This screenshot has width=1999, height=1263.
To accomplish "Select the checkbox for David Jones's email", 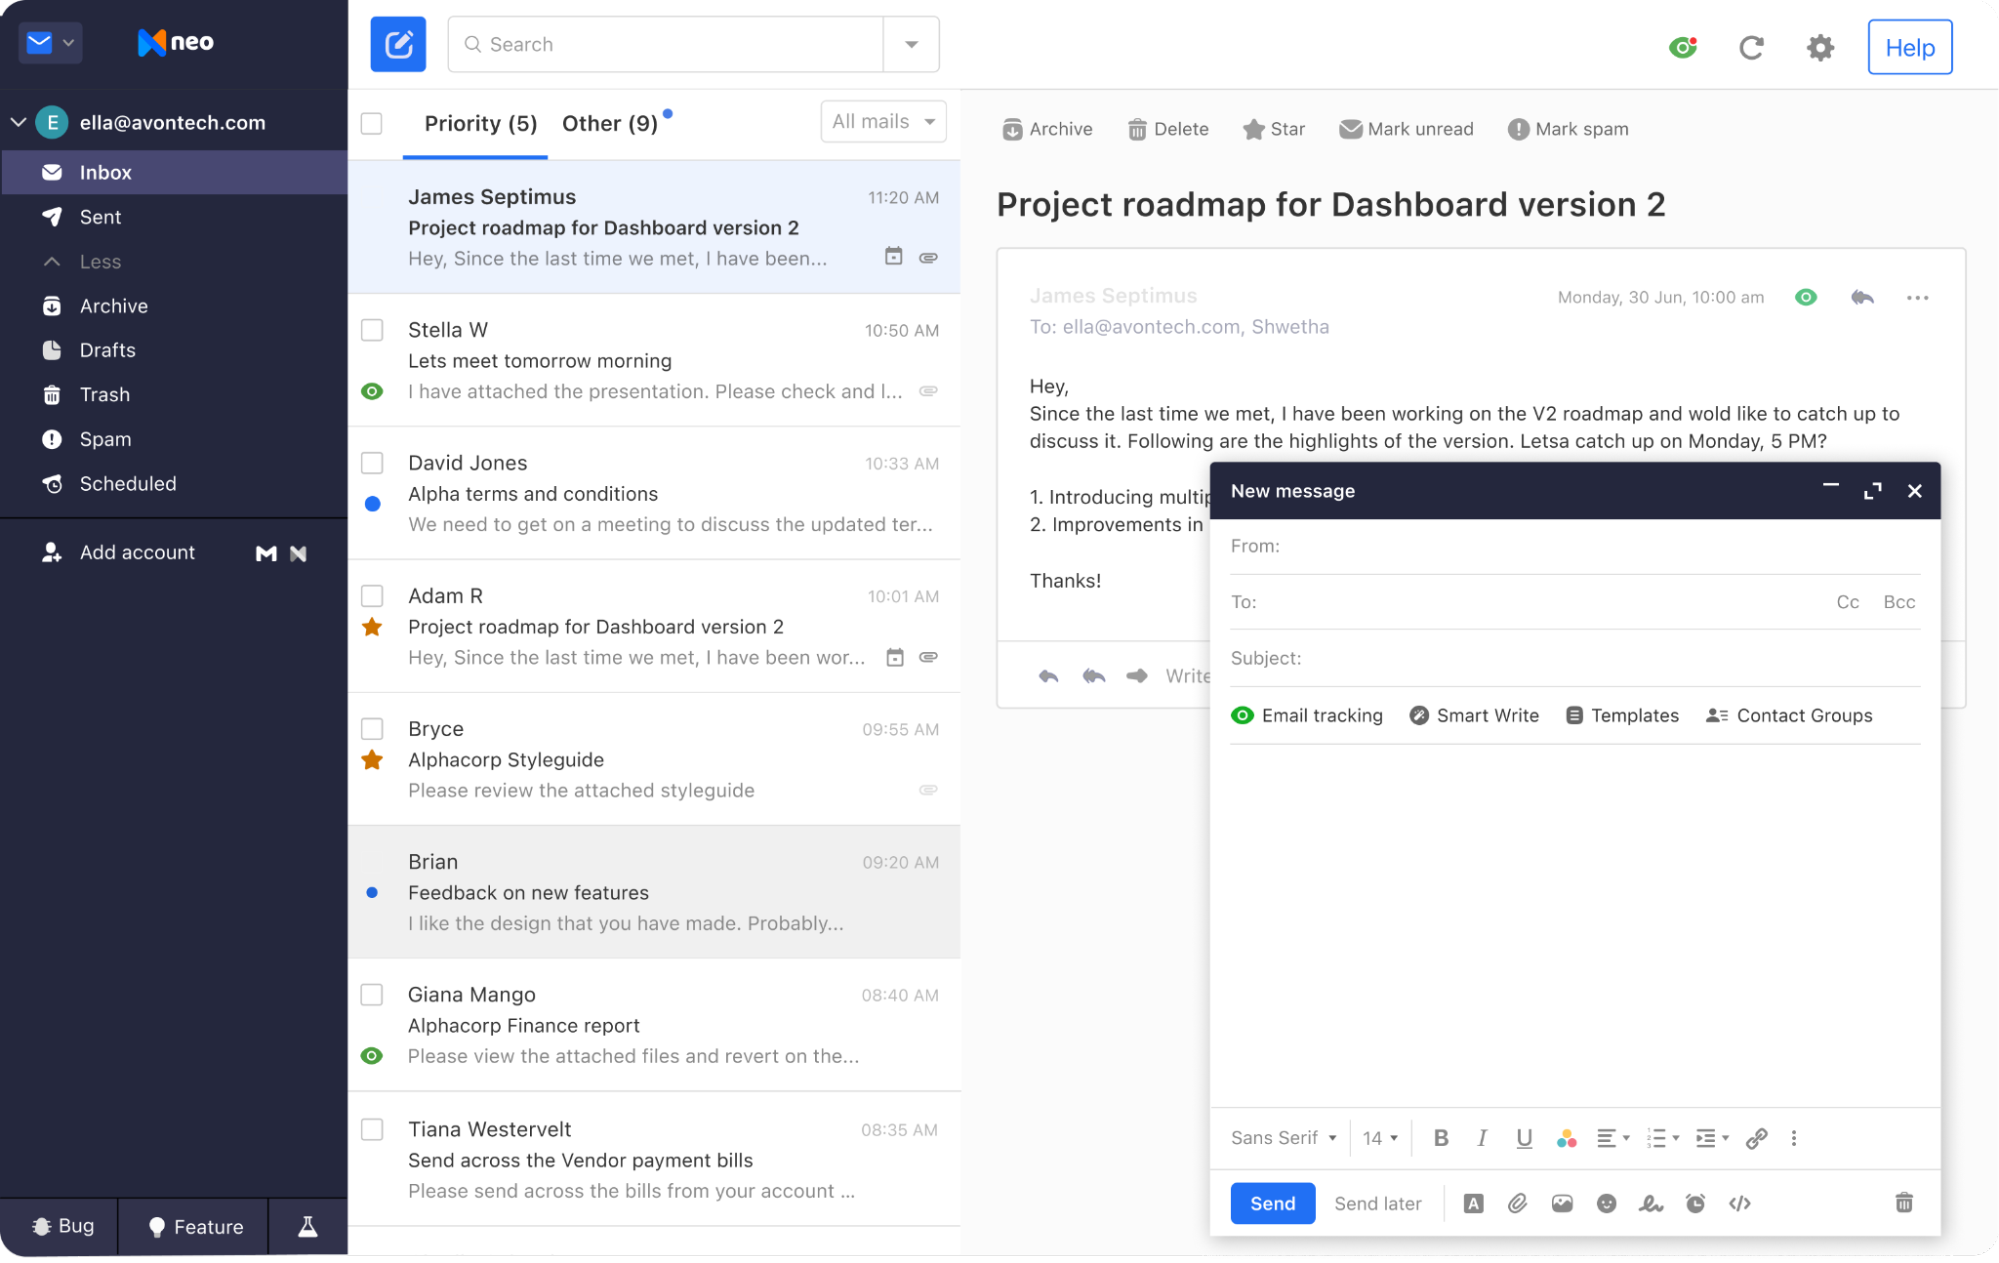I will pyautogui.click(x=372, y=463).
